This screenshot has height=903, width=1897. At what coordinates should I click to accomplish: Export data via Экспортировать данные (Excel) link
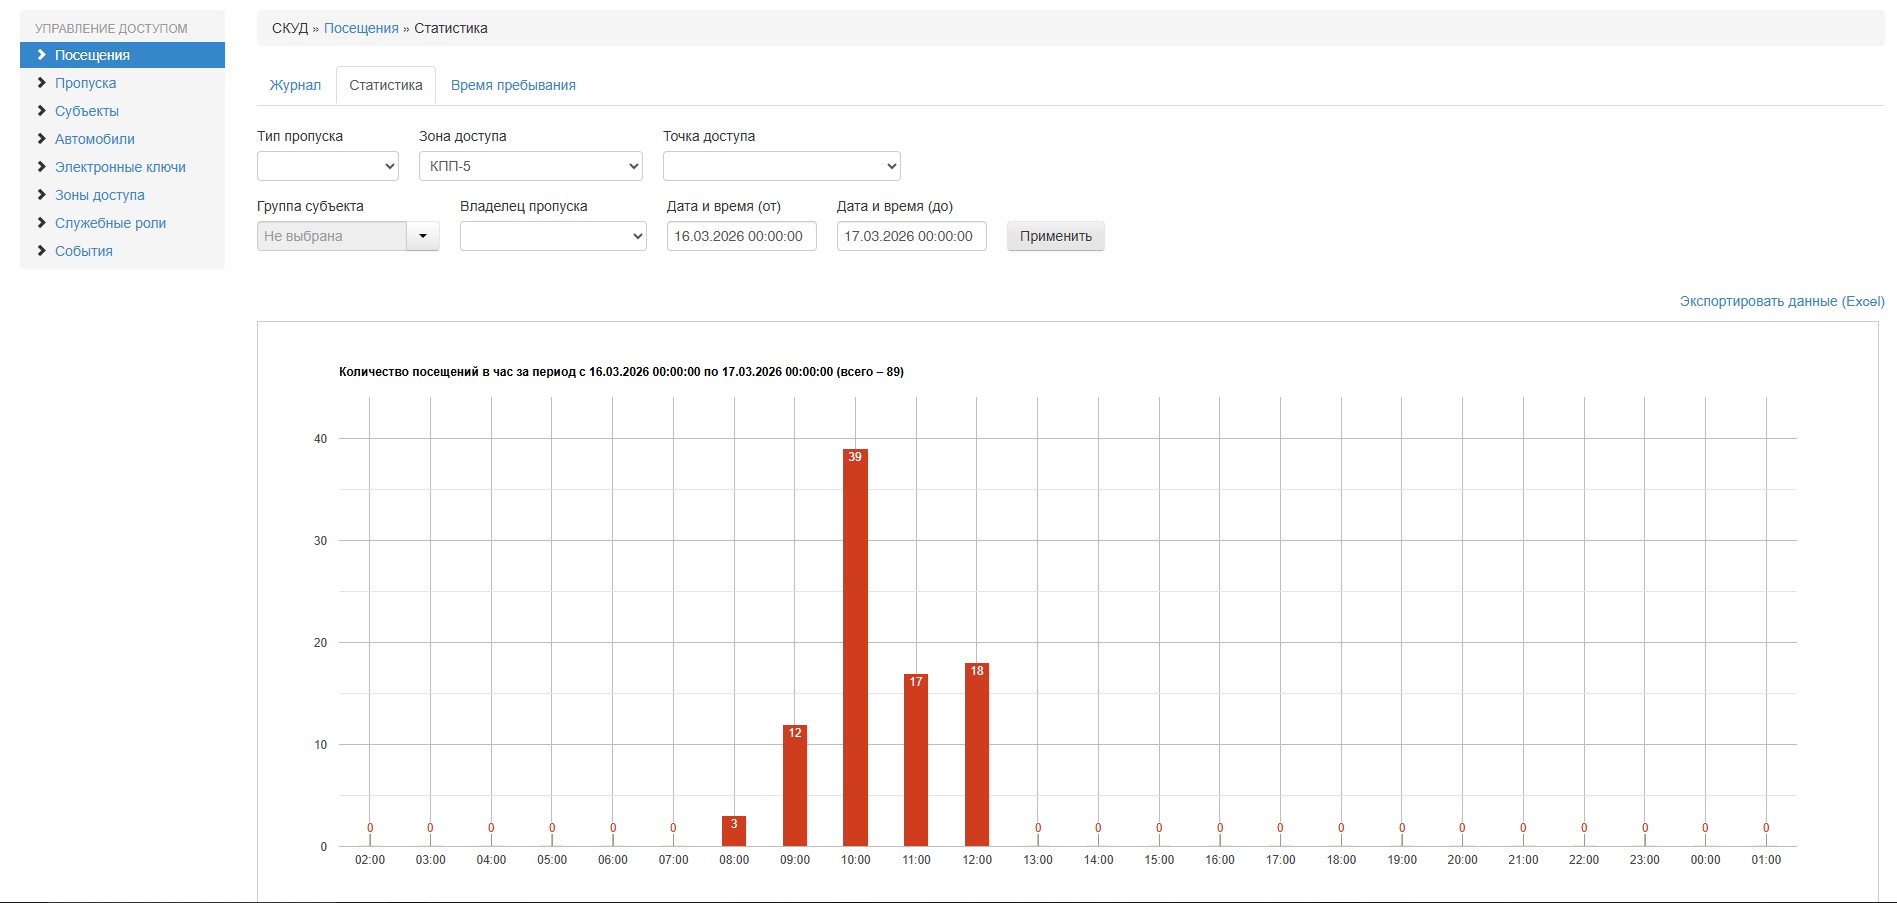coord(1781,301)
